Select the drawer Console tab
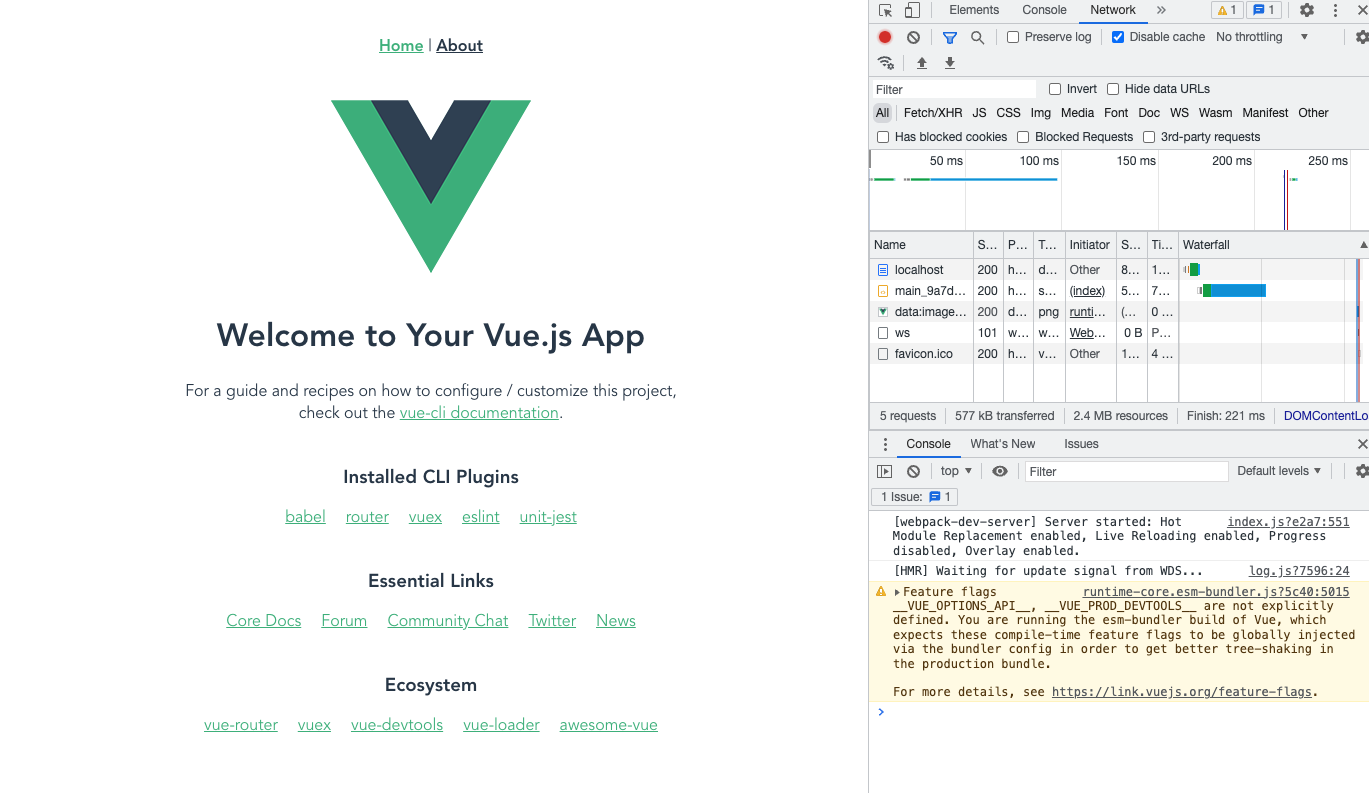Viewport: 1369px width, 793px height. pyautogui.click(x=928, y=444)
